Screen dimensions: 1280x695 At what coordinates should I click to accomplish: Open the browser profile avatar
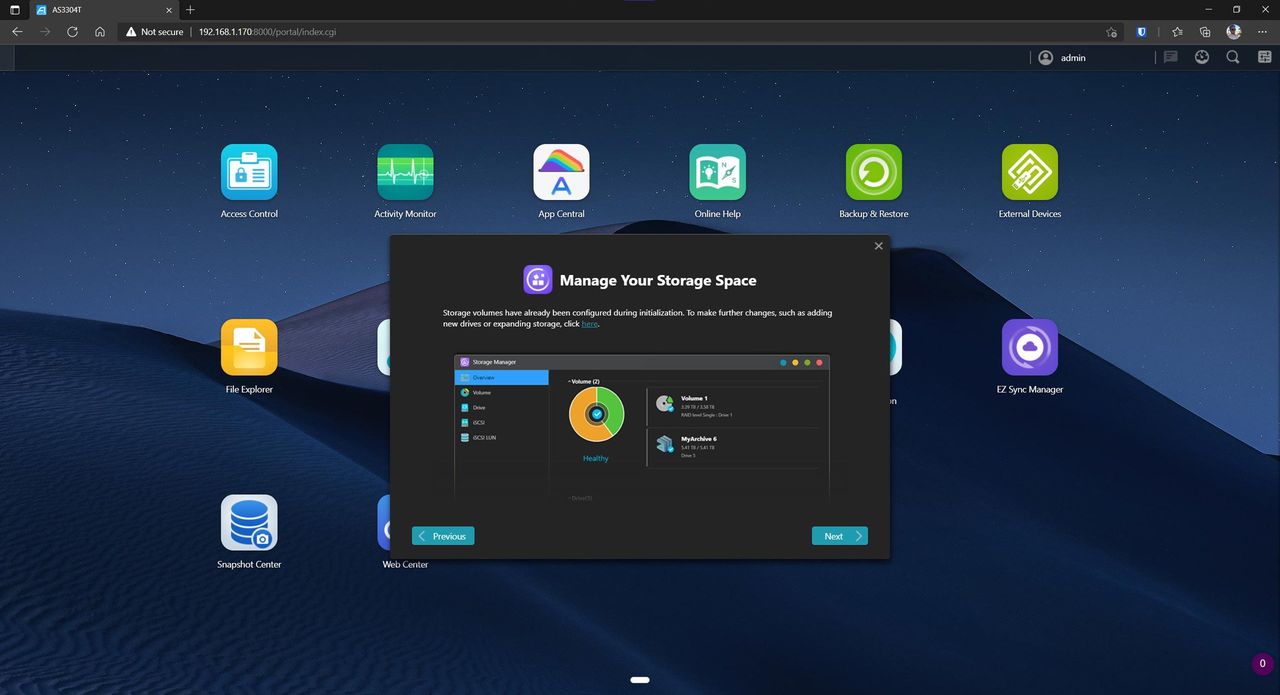coord(1234,32)
